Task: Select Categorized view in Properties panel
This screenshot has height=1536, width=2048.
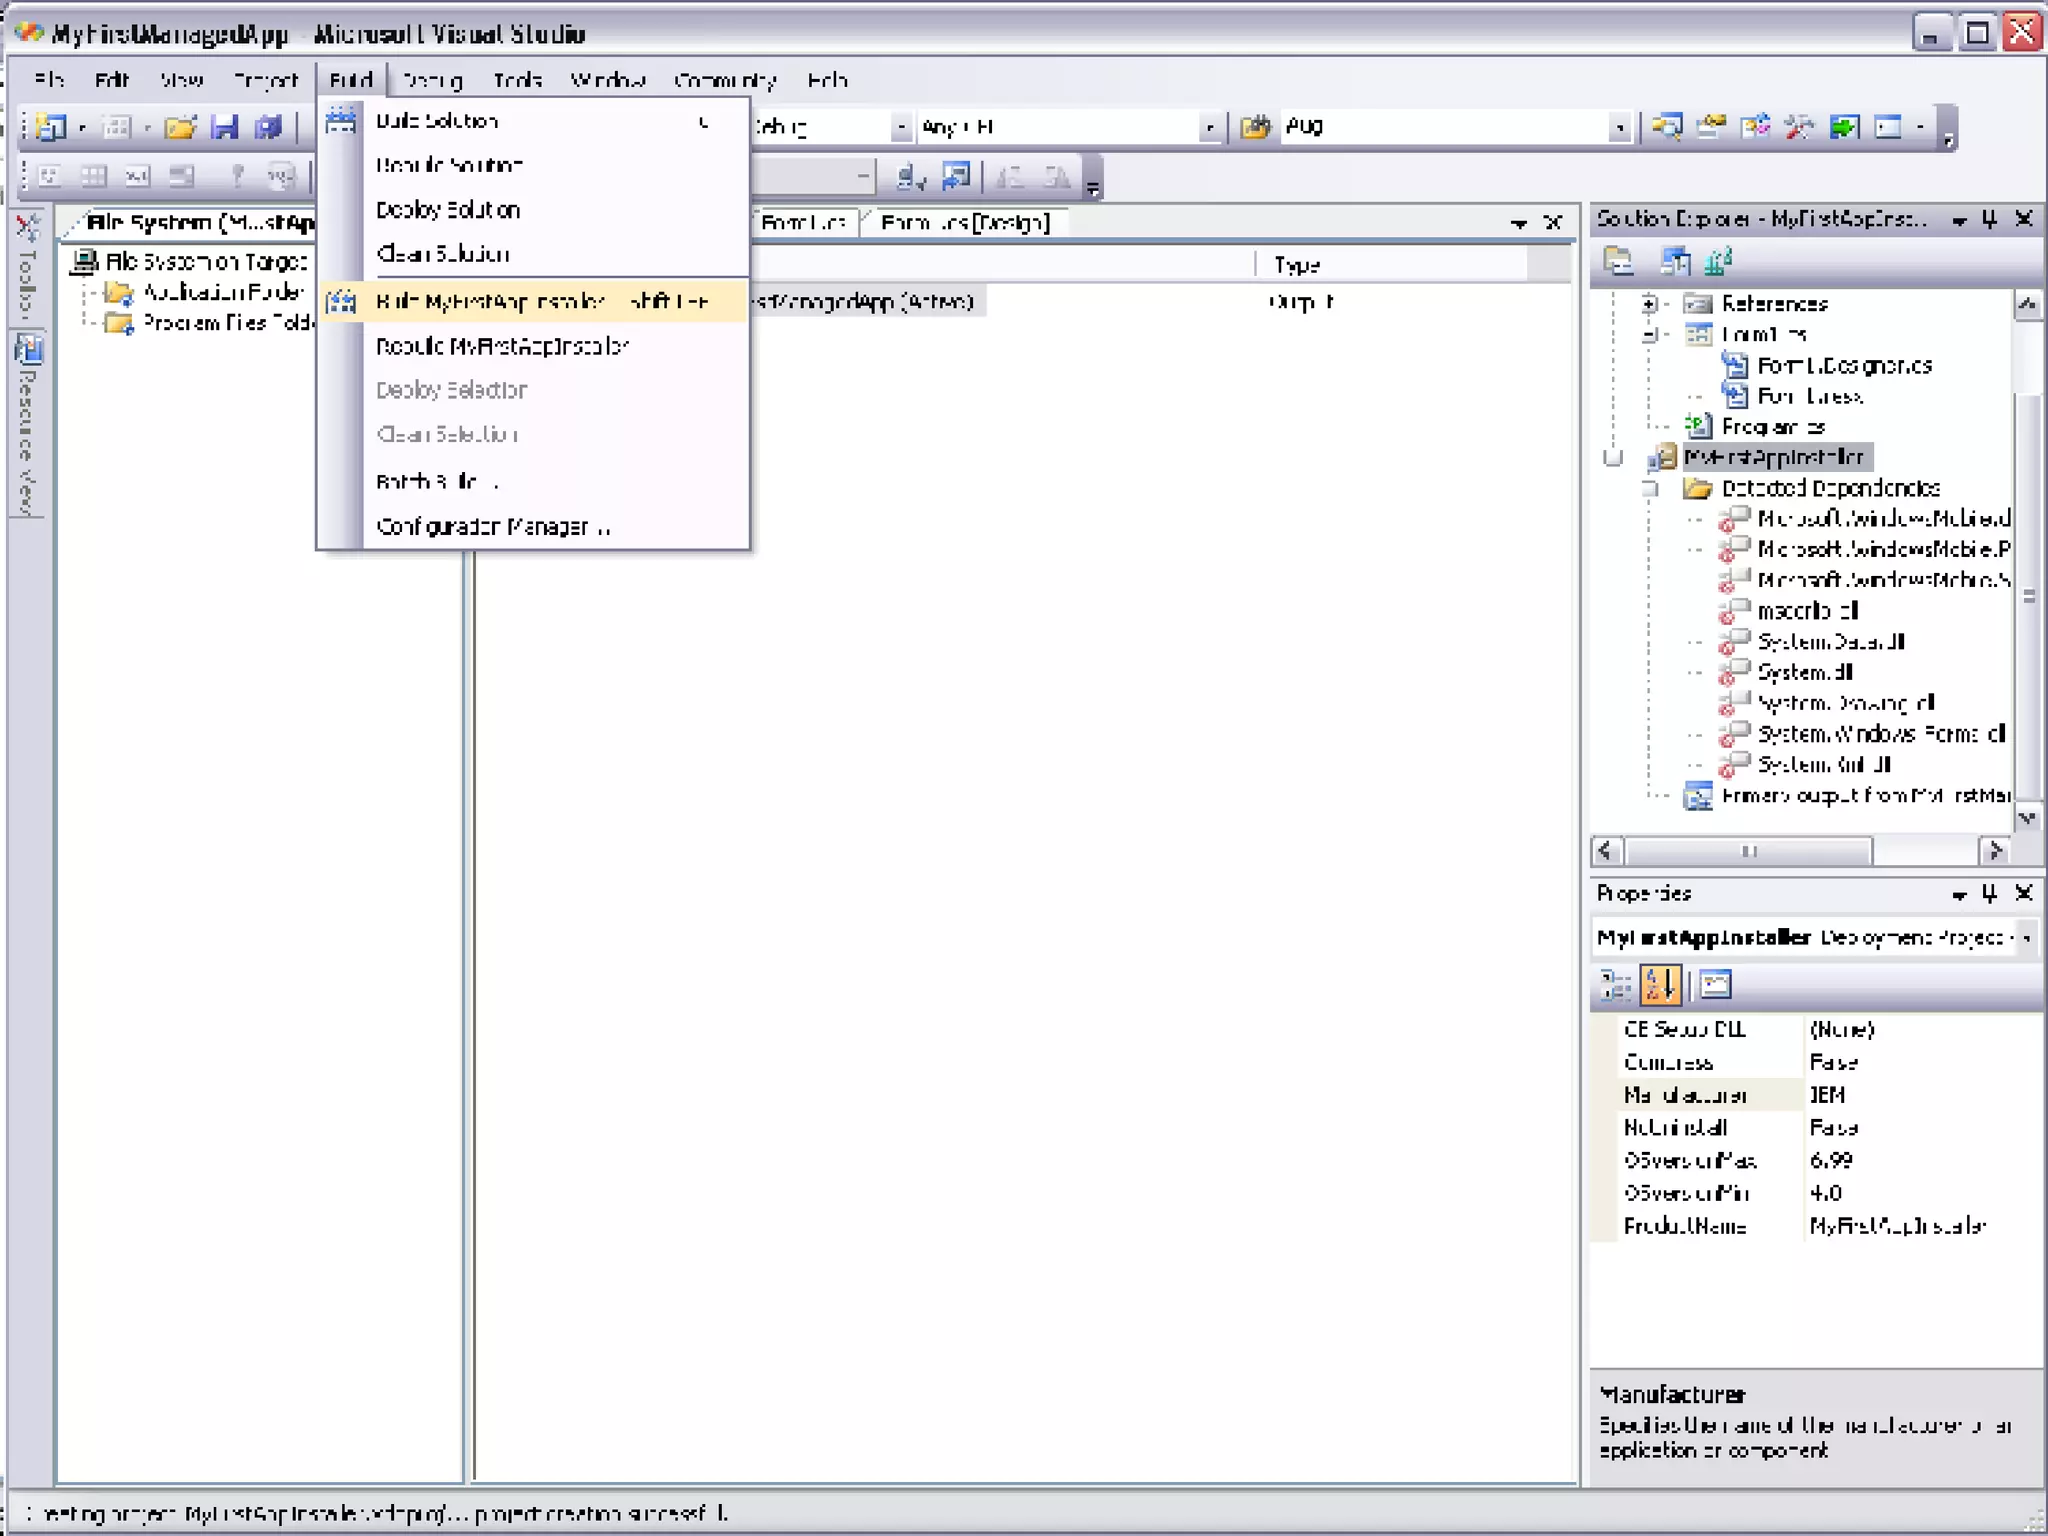Action: tap(1615, 985)
